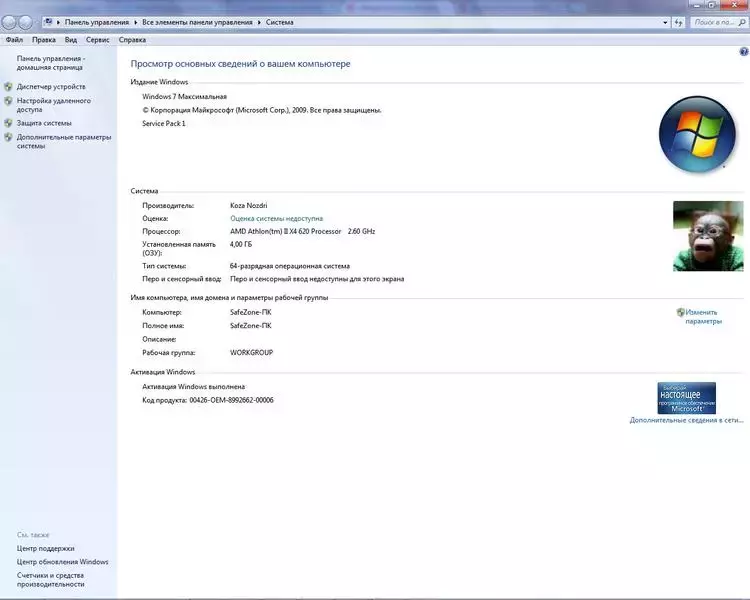The width and height of the screenshot is (750, 600).
Task: Click Изменить параметры link
Action: 703,317
